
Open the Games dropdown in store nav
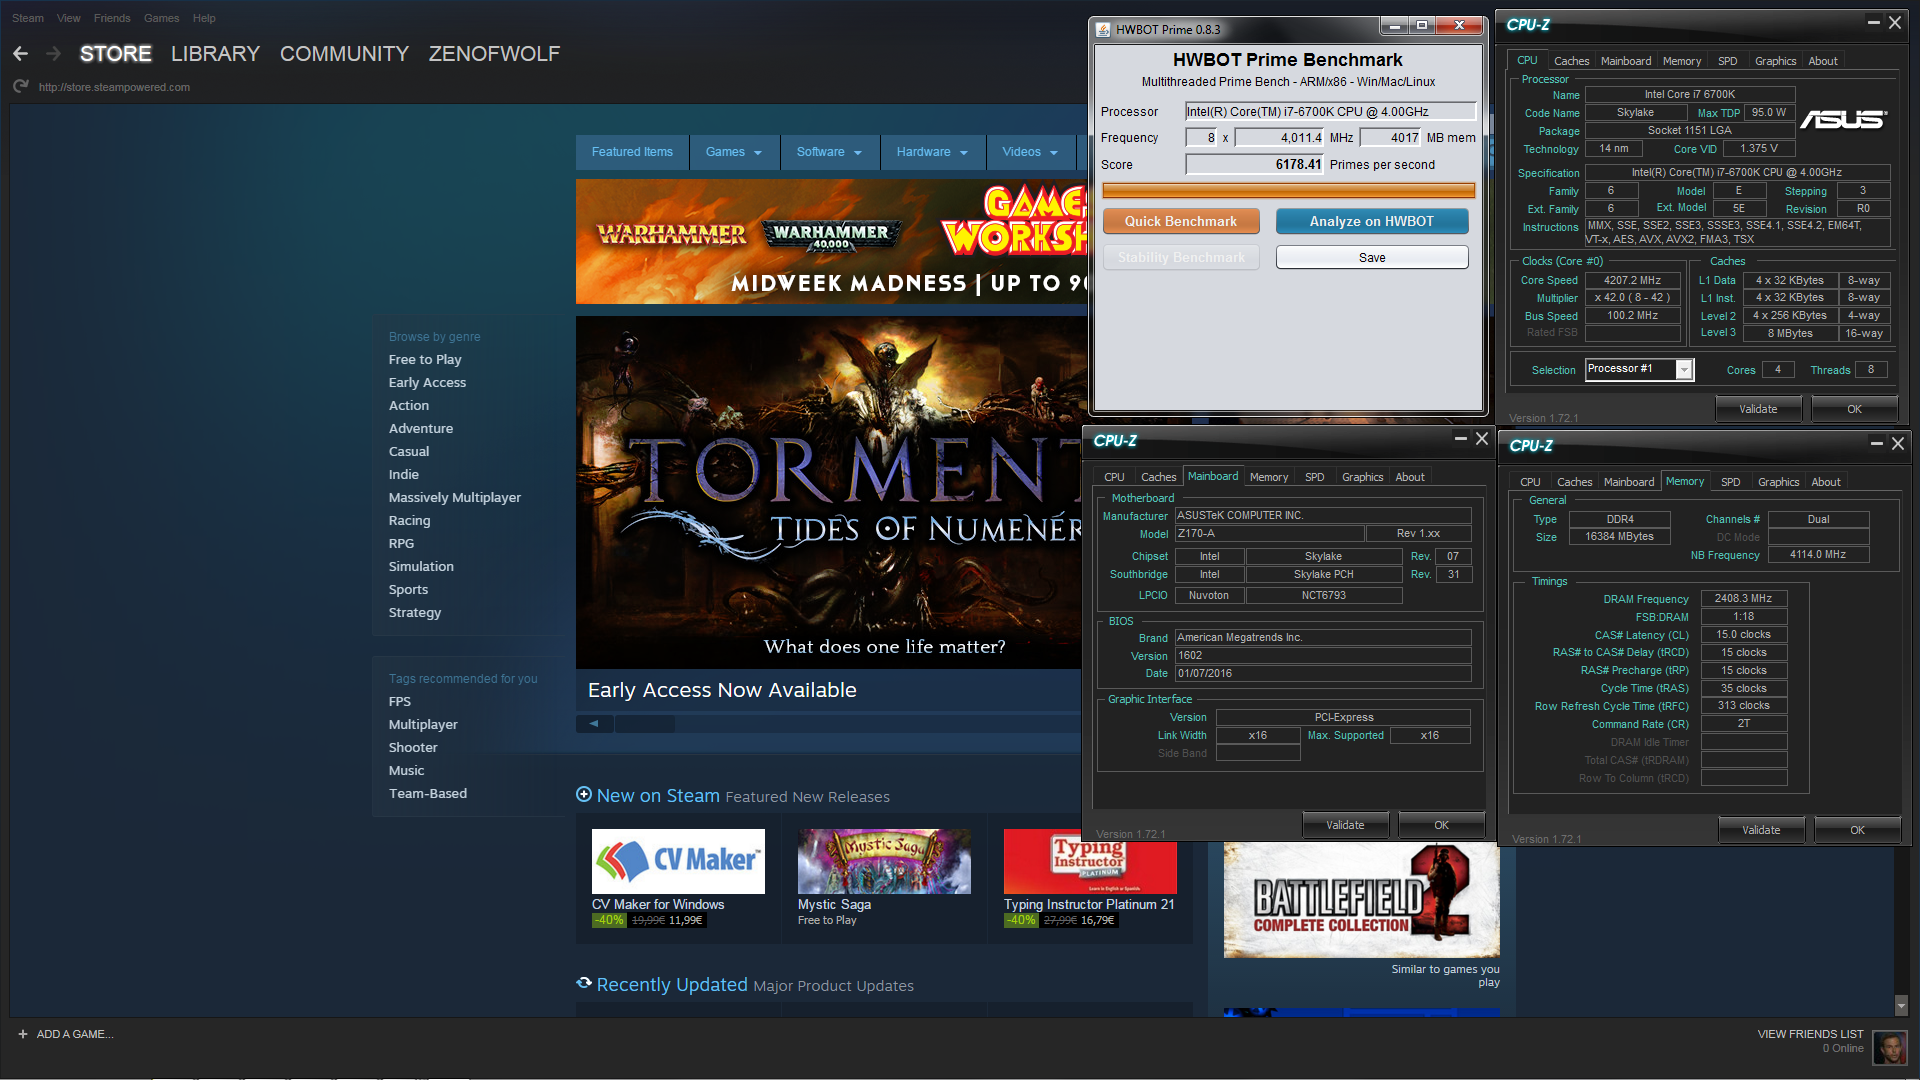click(733, 152)
